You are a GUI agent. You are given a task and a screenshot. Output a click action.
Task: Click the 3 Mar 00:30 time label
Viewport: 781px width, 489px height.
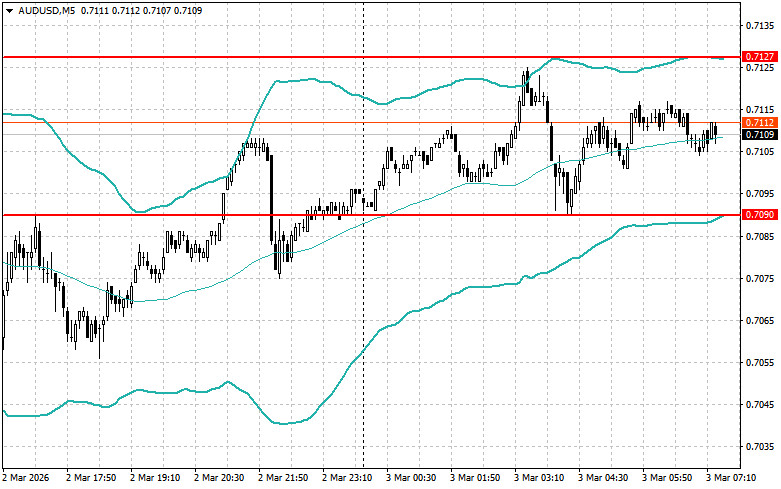click(x=411, y=478)
